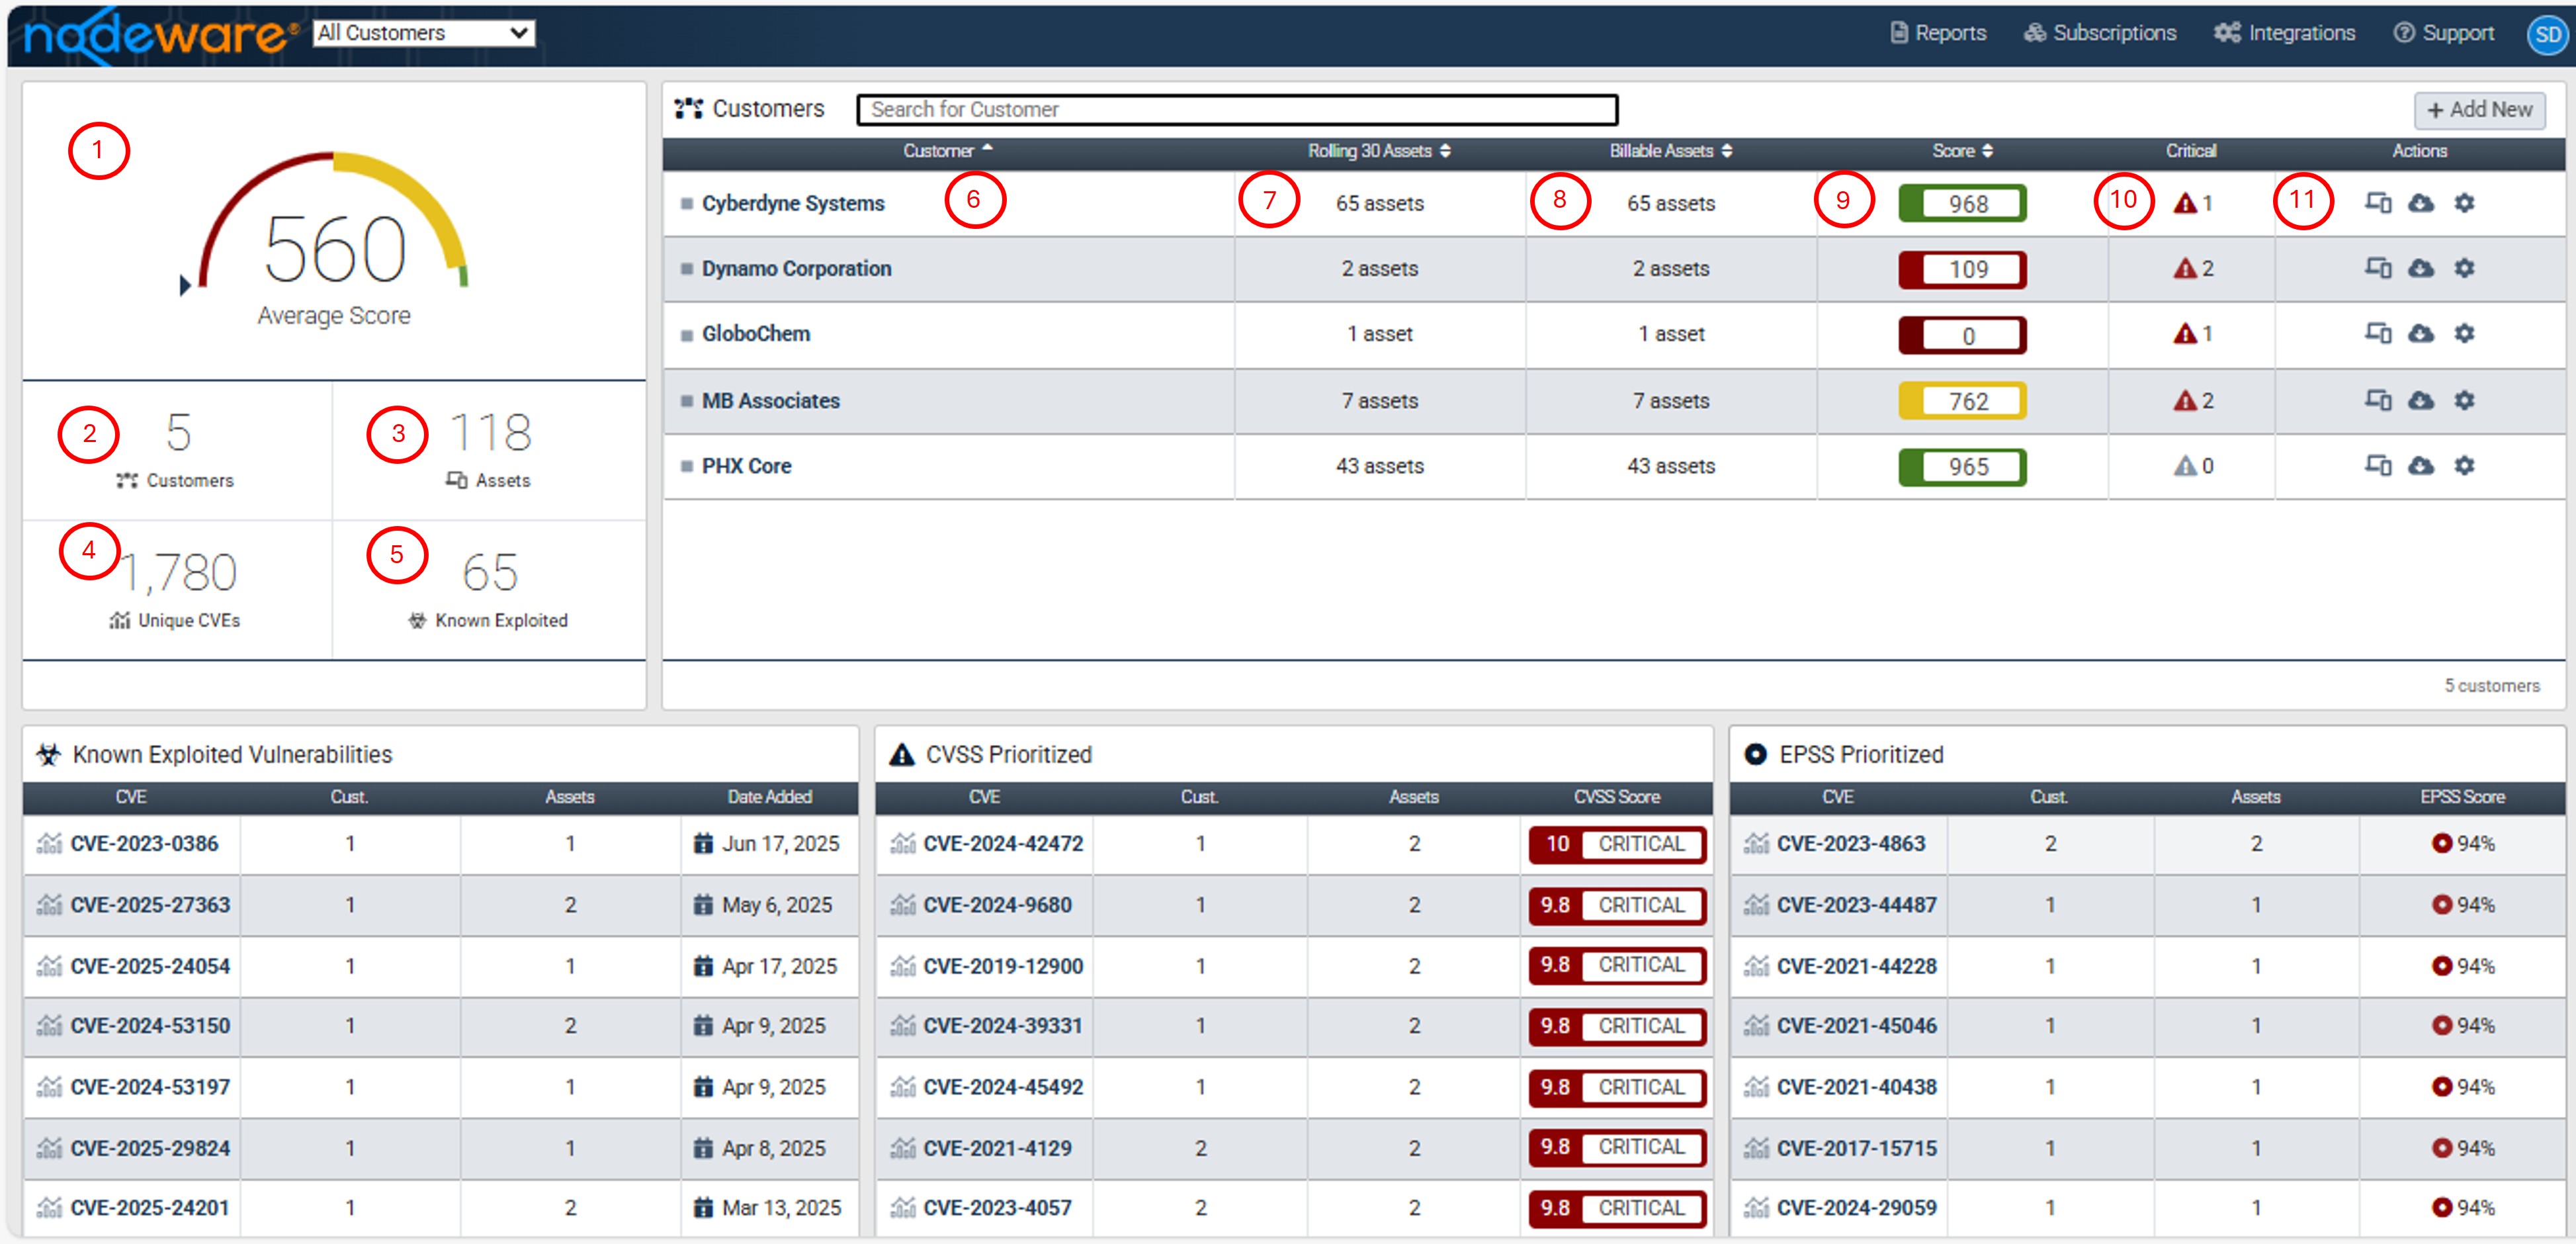Image resolution: width=2576 pixels, height=1244 pixels.
Task: Click the 118 Assets tile
Action: (489, 450)
